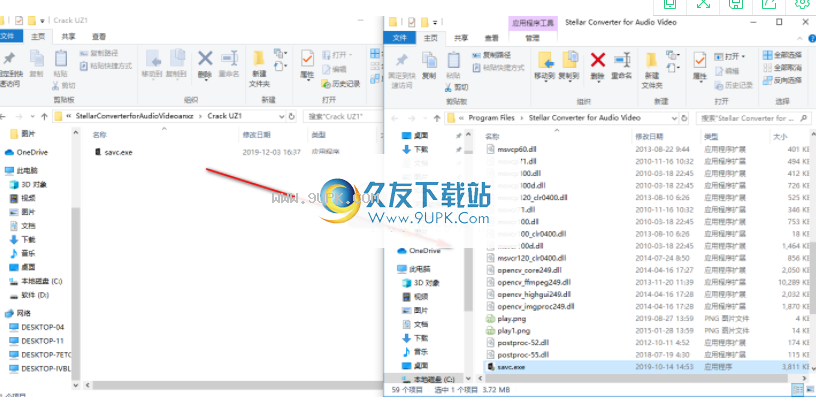Click Select none (全部取消) in Stellar Converter window

pyautogui.click(x=782, y=68)
